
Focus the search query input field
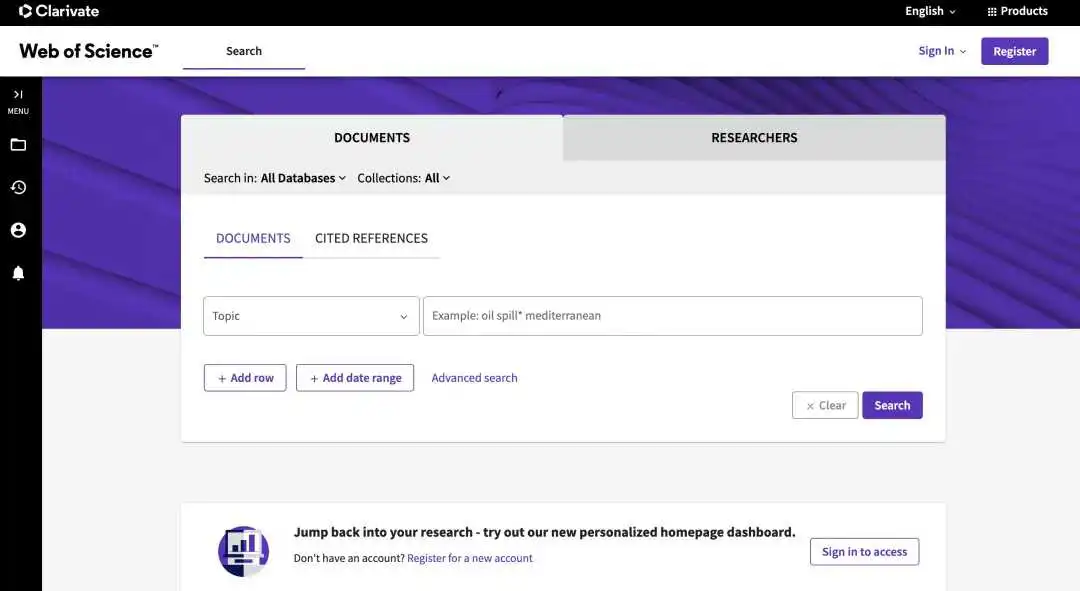672,316
